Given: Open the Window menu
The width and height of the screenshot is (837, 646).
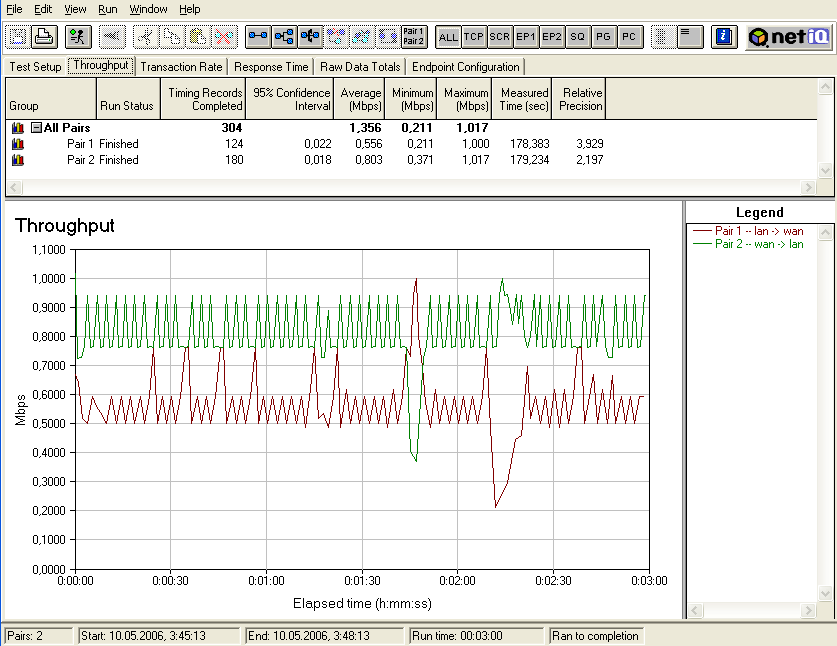Looking at the screenshot, I should pyautogui.click(x=148, y=9).
